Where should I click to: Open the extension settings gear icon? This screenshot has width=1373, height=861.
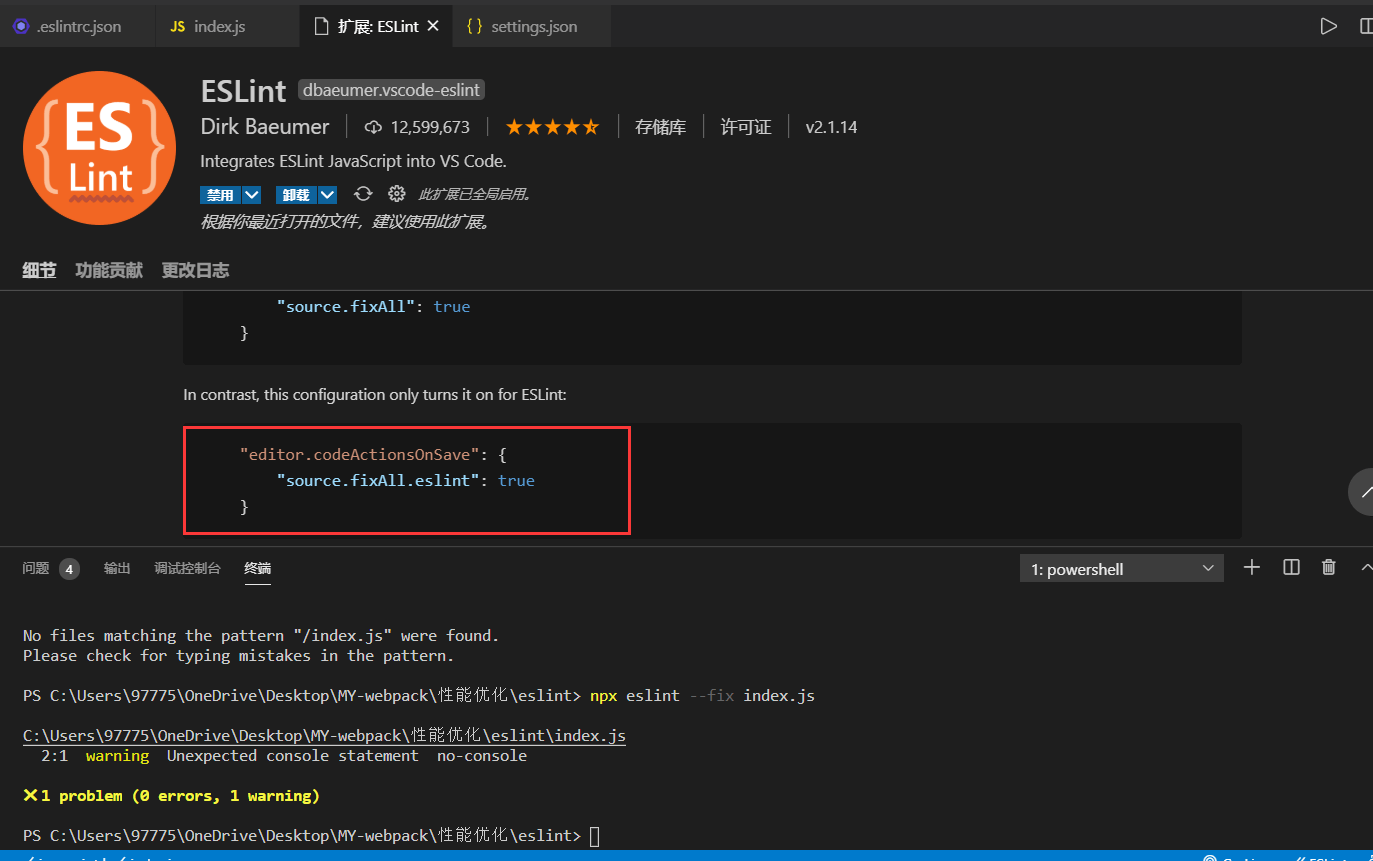coord(396,194)
